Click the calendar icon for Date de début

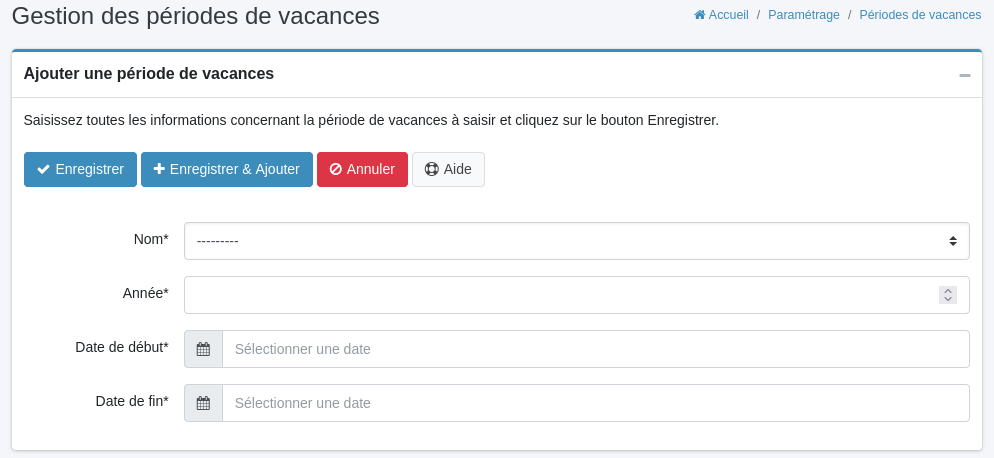pyautogui.click(x=203, y=349)
